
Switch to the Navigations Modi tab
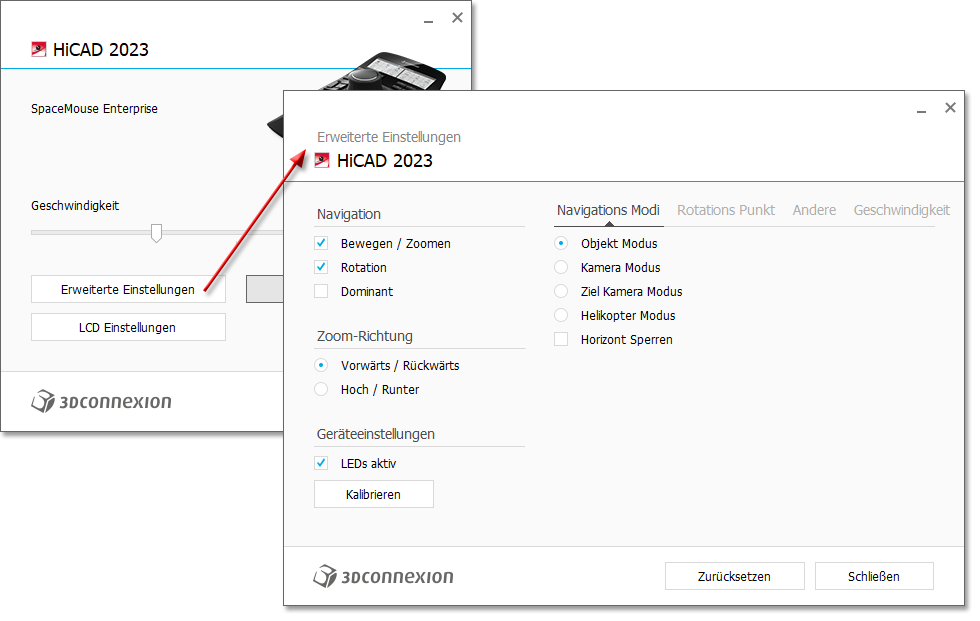(x=608, y=211)
